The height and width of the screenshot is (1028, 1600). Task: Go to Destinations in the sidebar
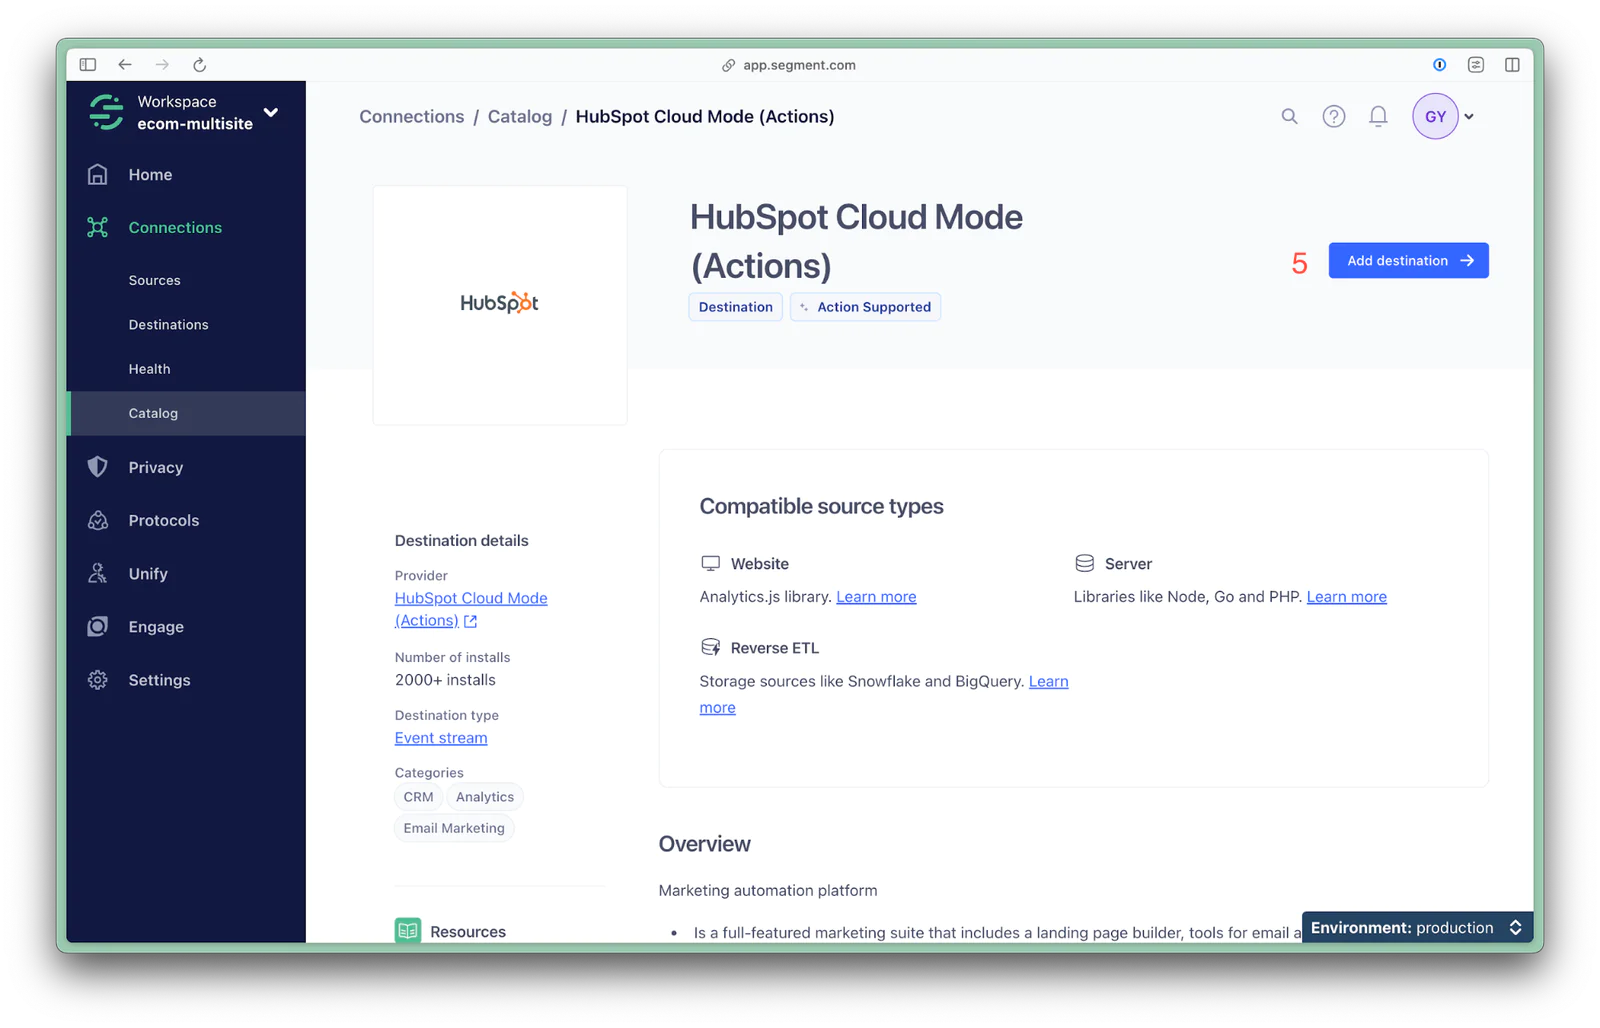pyautogui.click(x=168, y=325)
